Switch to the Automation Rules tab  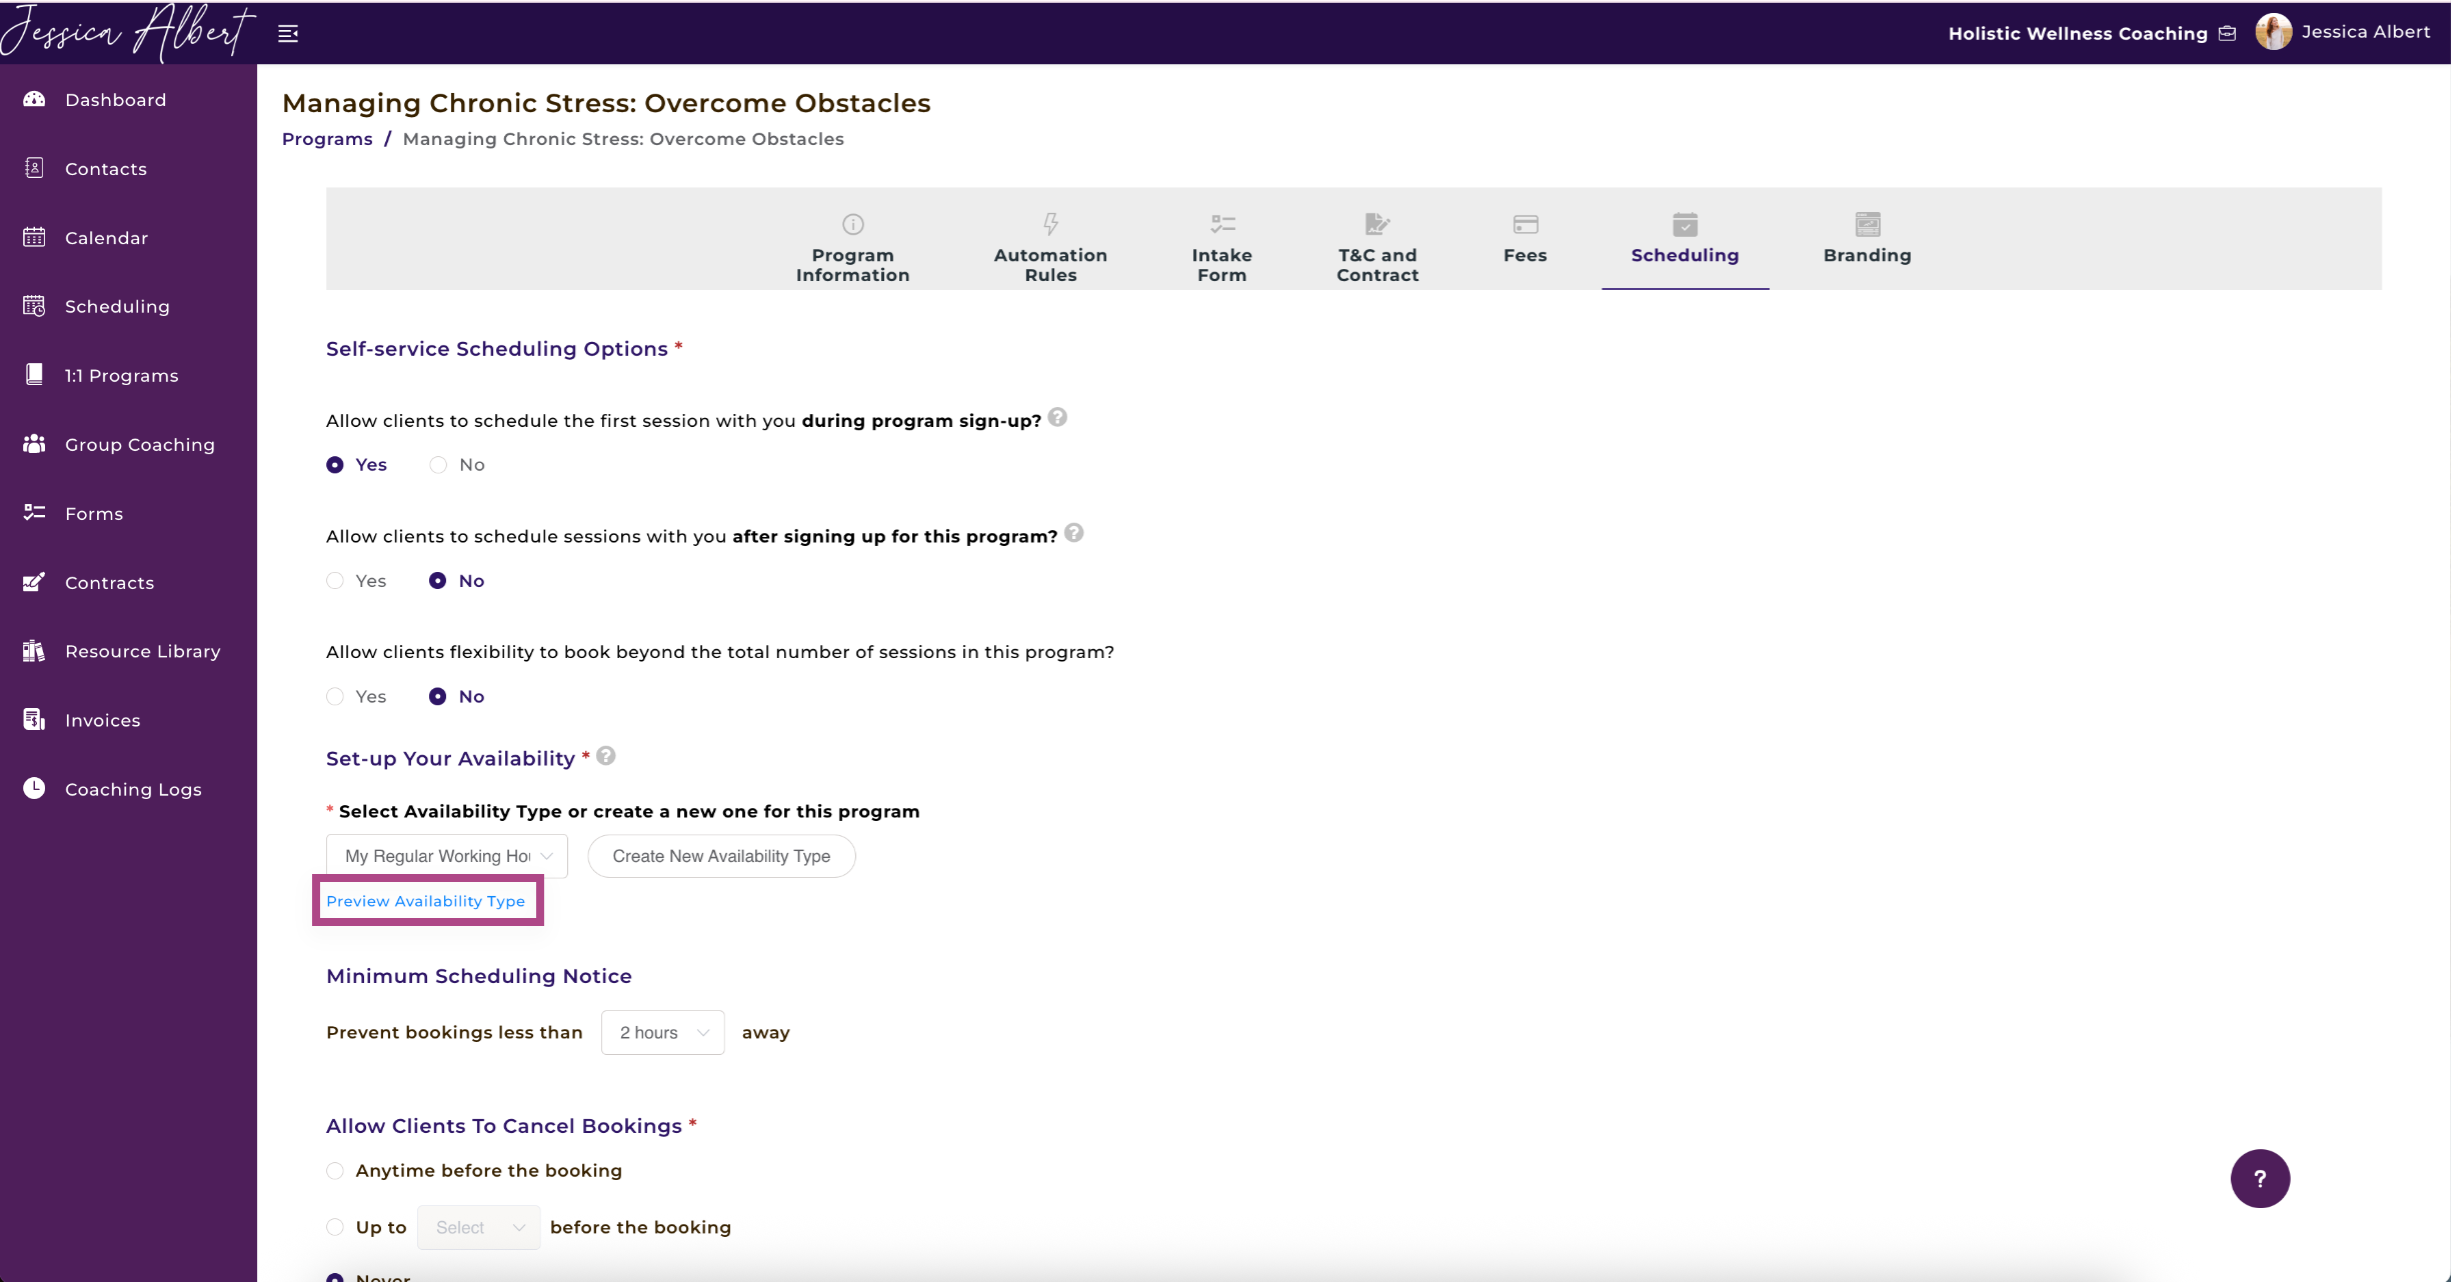(x=1051, y=248)
